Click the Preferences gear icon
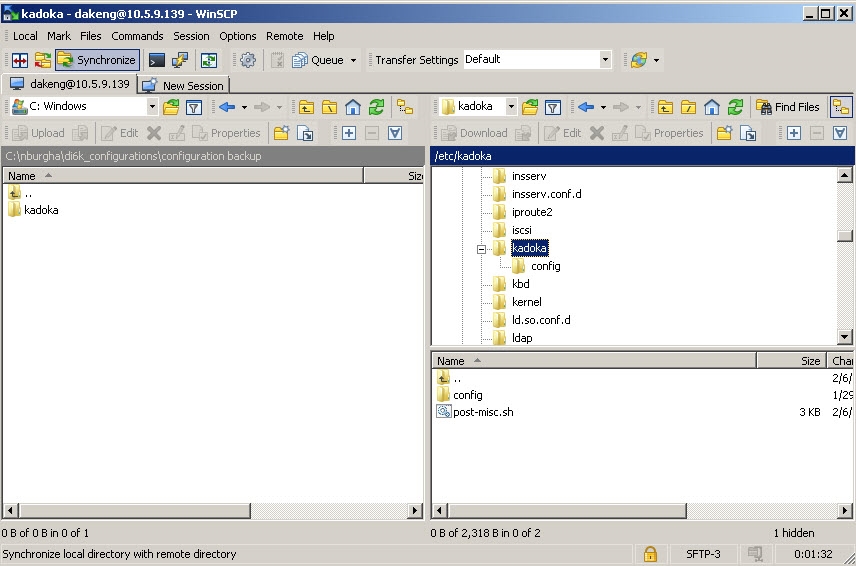 click(x=248, y=60)
